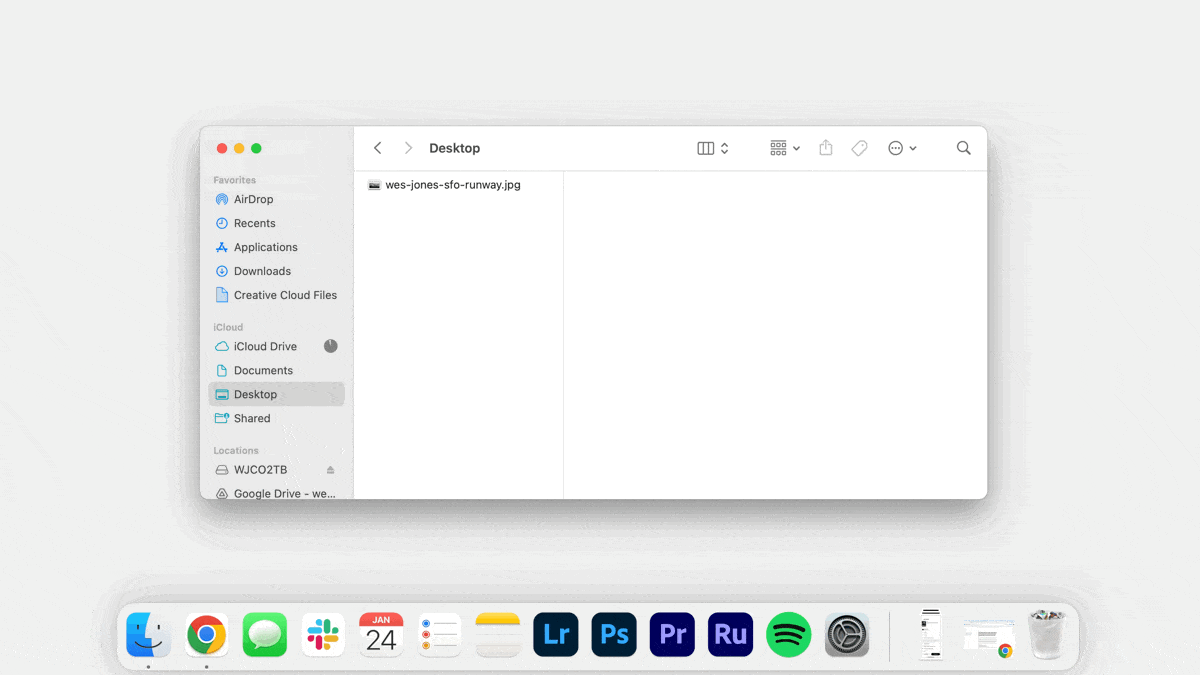Click the Locations section header
Image resolution: width=1200 pixels, height=675 pixels.
(236, 451)
